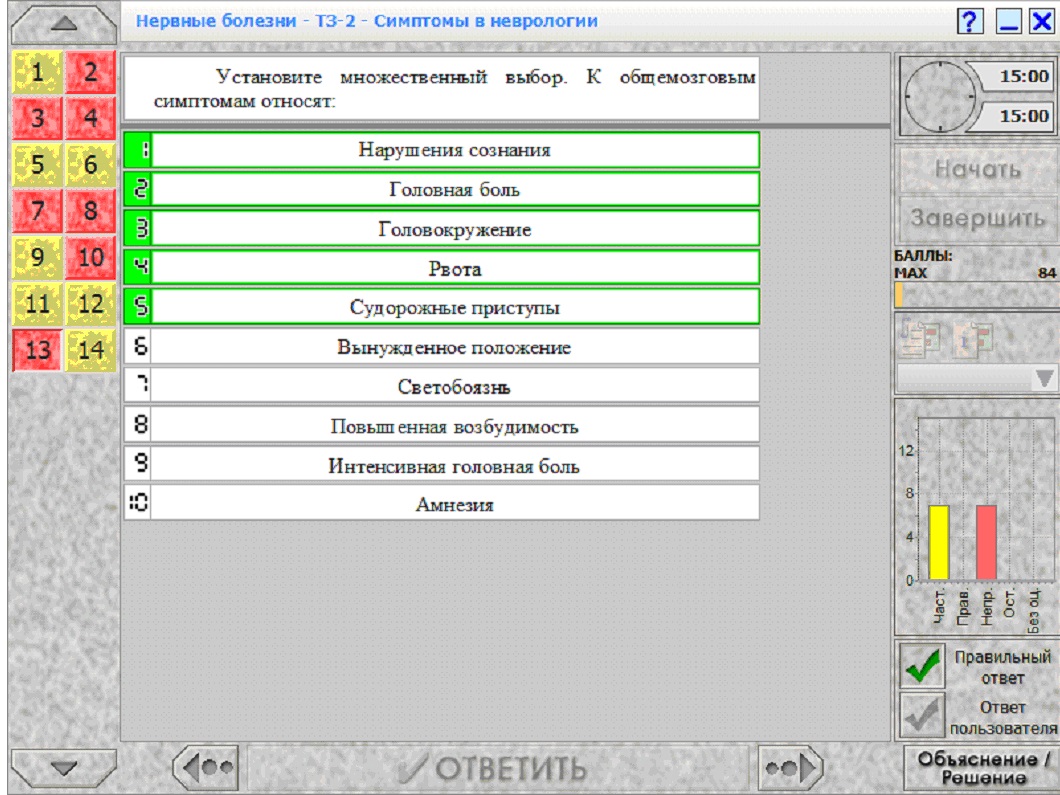Show the correct answer green checkmark
This screenshot has height=795, width=1060.
click(x=922, y=666)
